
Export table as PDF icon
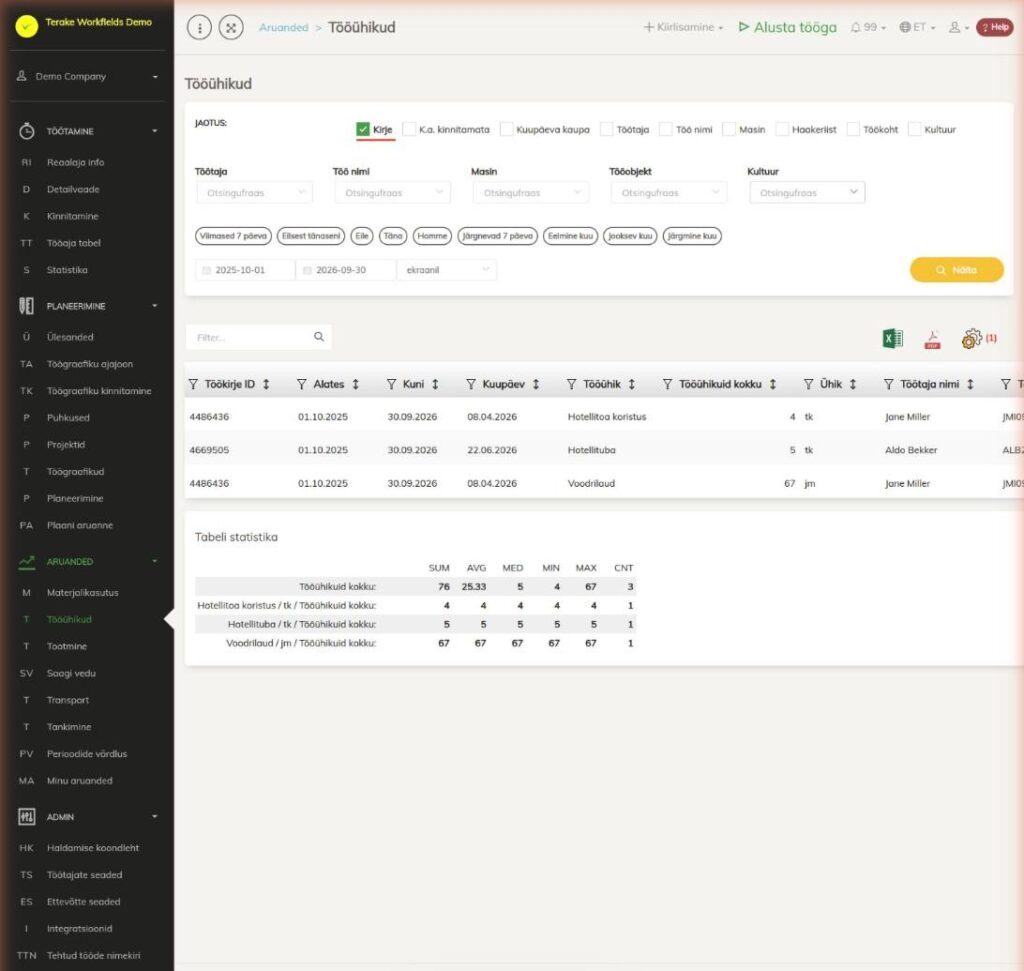tap(933, 339)
